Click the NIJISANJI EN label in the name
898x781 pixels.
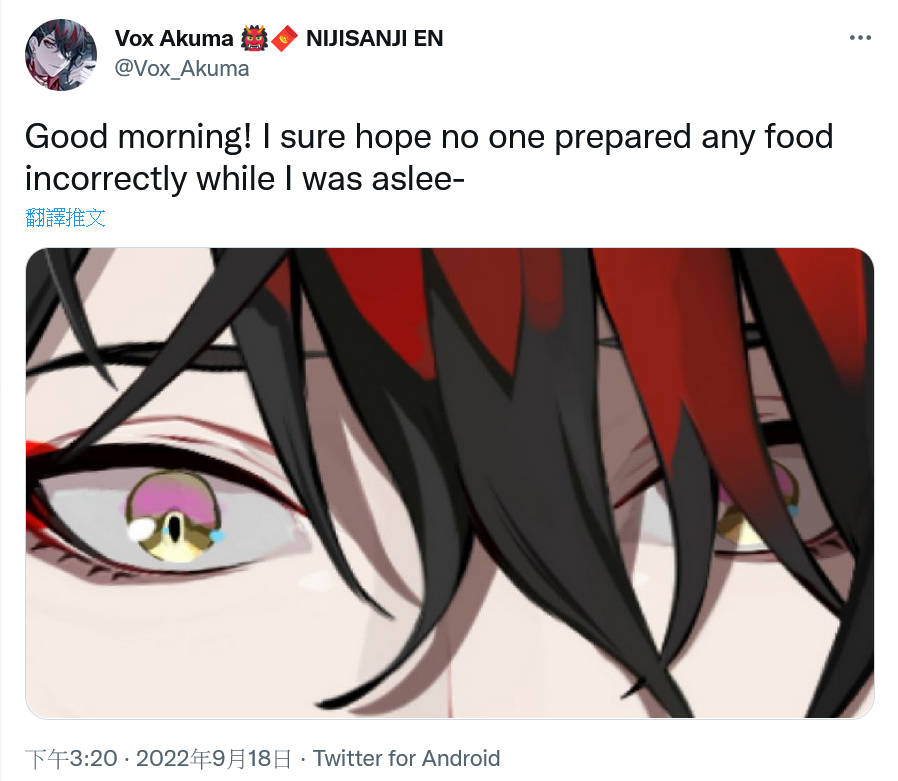click(375, 38)
